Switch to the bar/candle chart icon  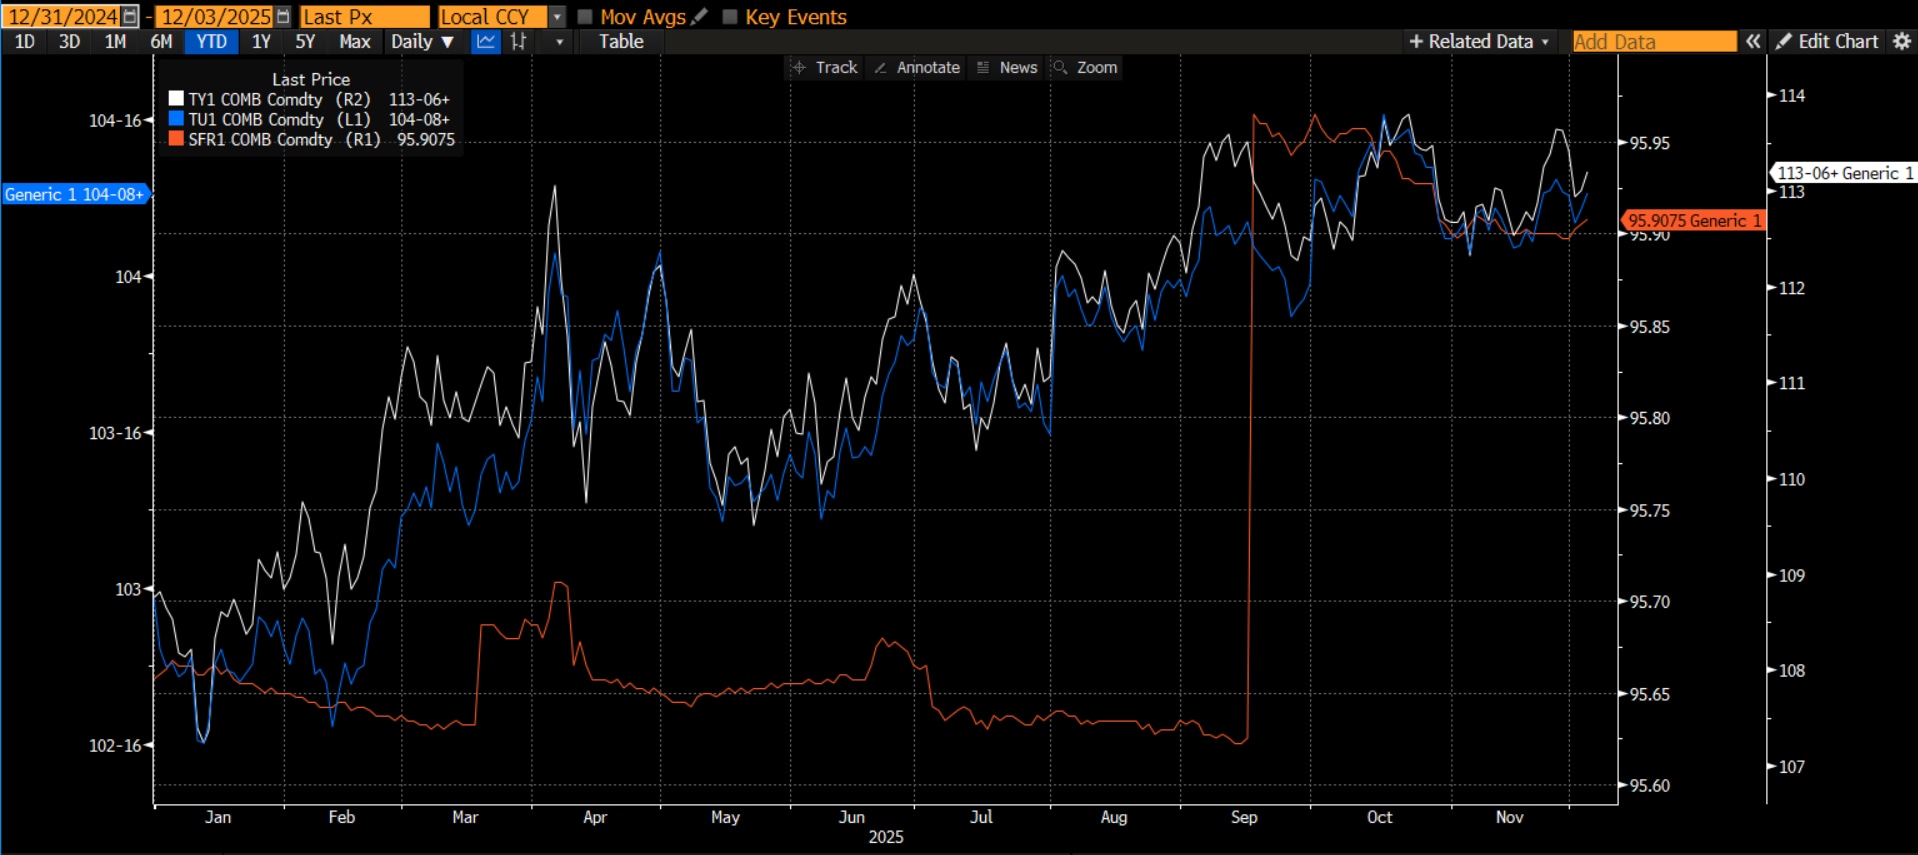click(518, 42)
